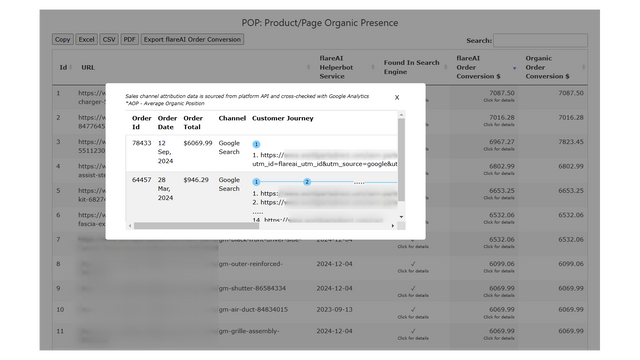The width and height of the screenshot is (640, 360).
Task: Sort table by Id column
Action: [63, 67]
